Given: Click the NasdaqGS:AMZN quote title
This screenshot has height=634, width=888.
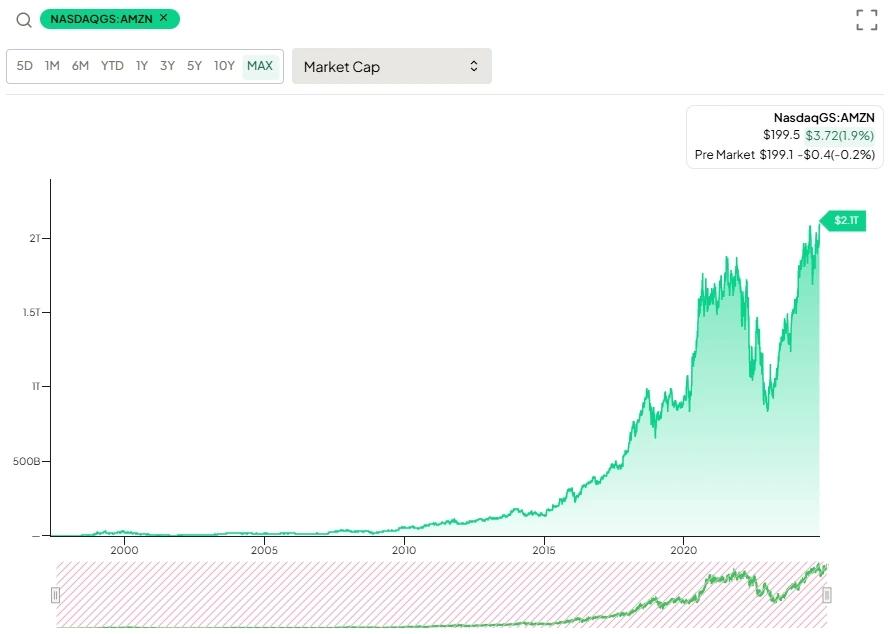Looking at the screenshot, I should pyautogui.click(x=824, y=118).
